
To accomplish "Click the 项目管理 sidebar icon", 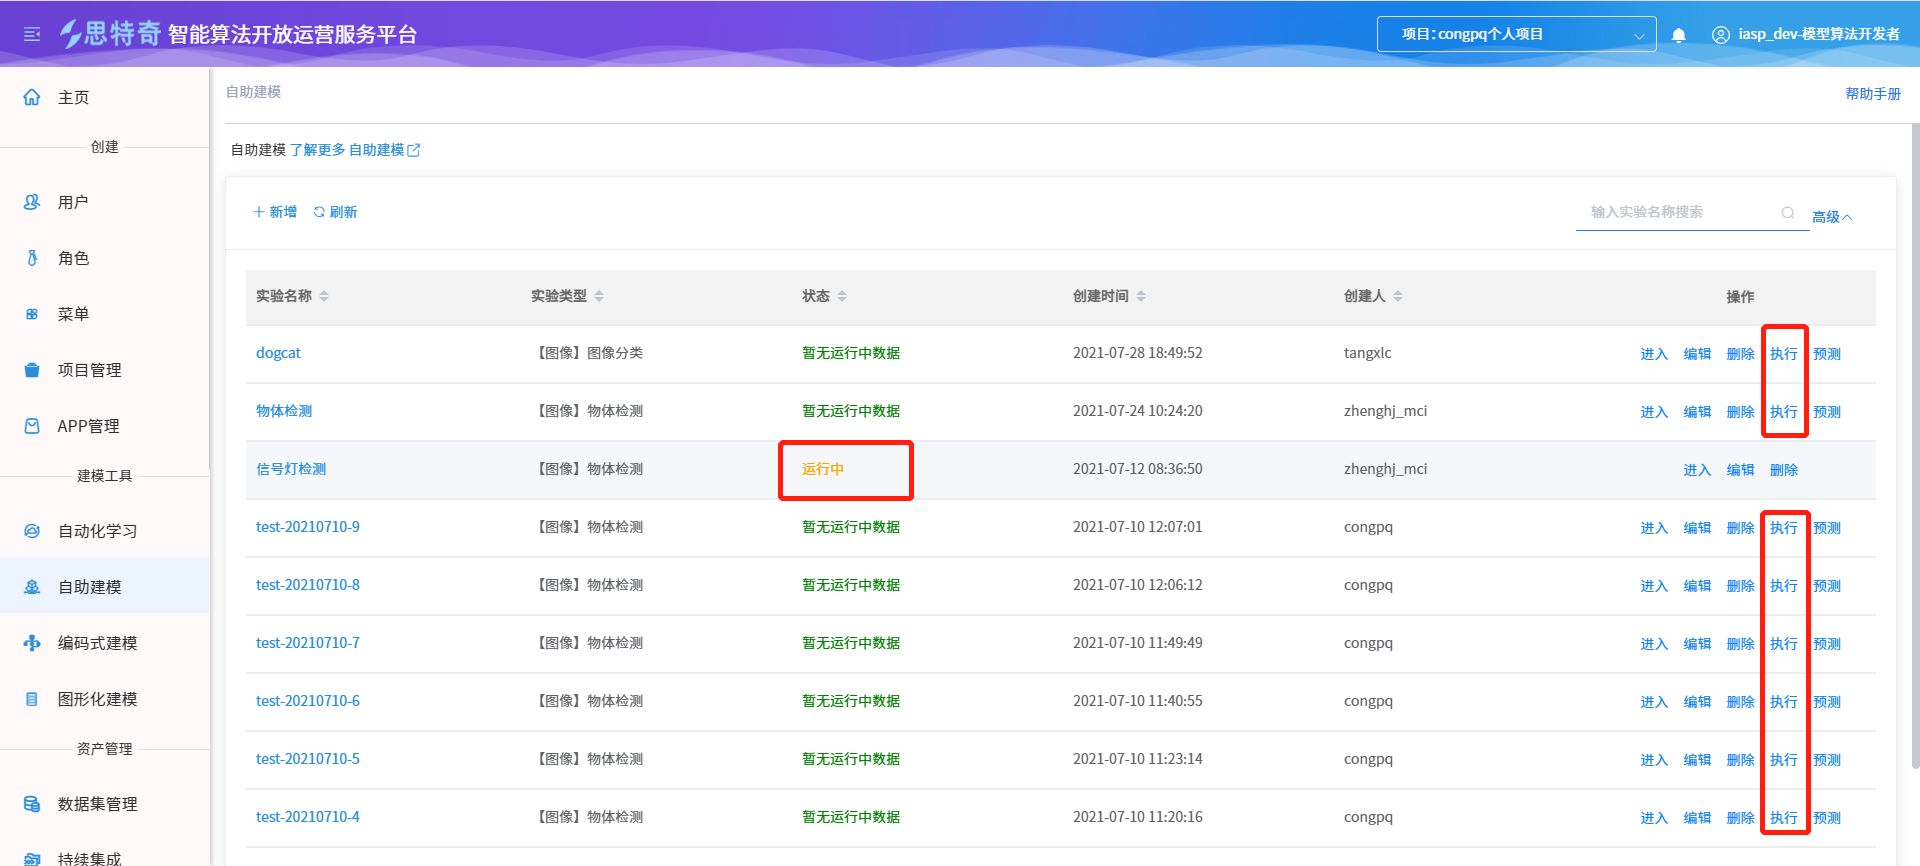I will point(32,370).
